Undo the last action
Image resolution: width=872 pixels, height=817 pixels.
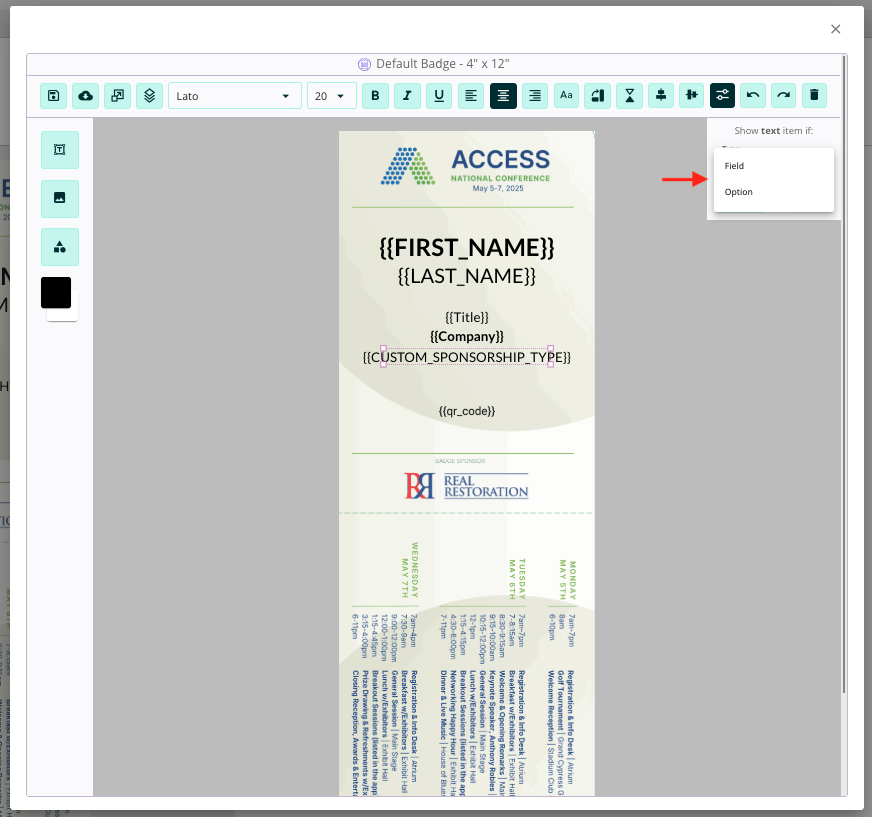pyautogui.click(x=753, y=96)
